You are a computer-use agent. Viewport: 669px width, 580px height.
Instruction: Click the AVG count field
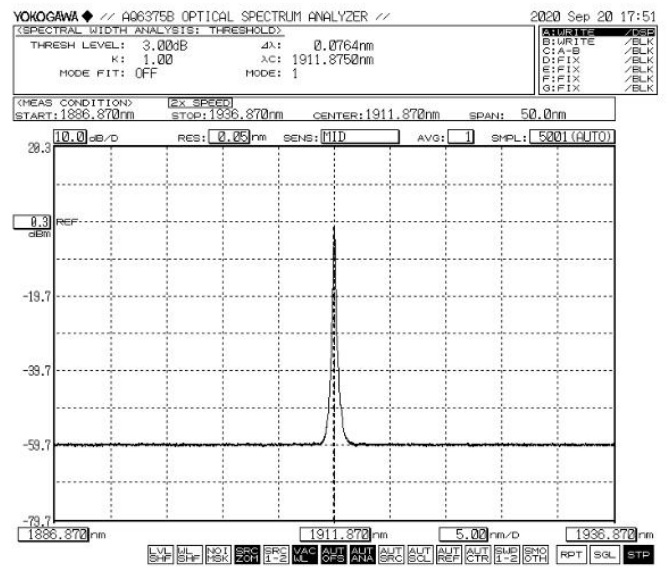tap(461, 137)
